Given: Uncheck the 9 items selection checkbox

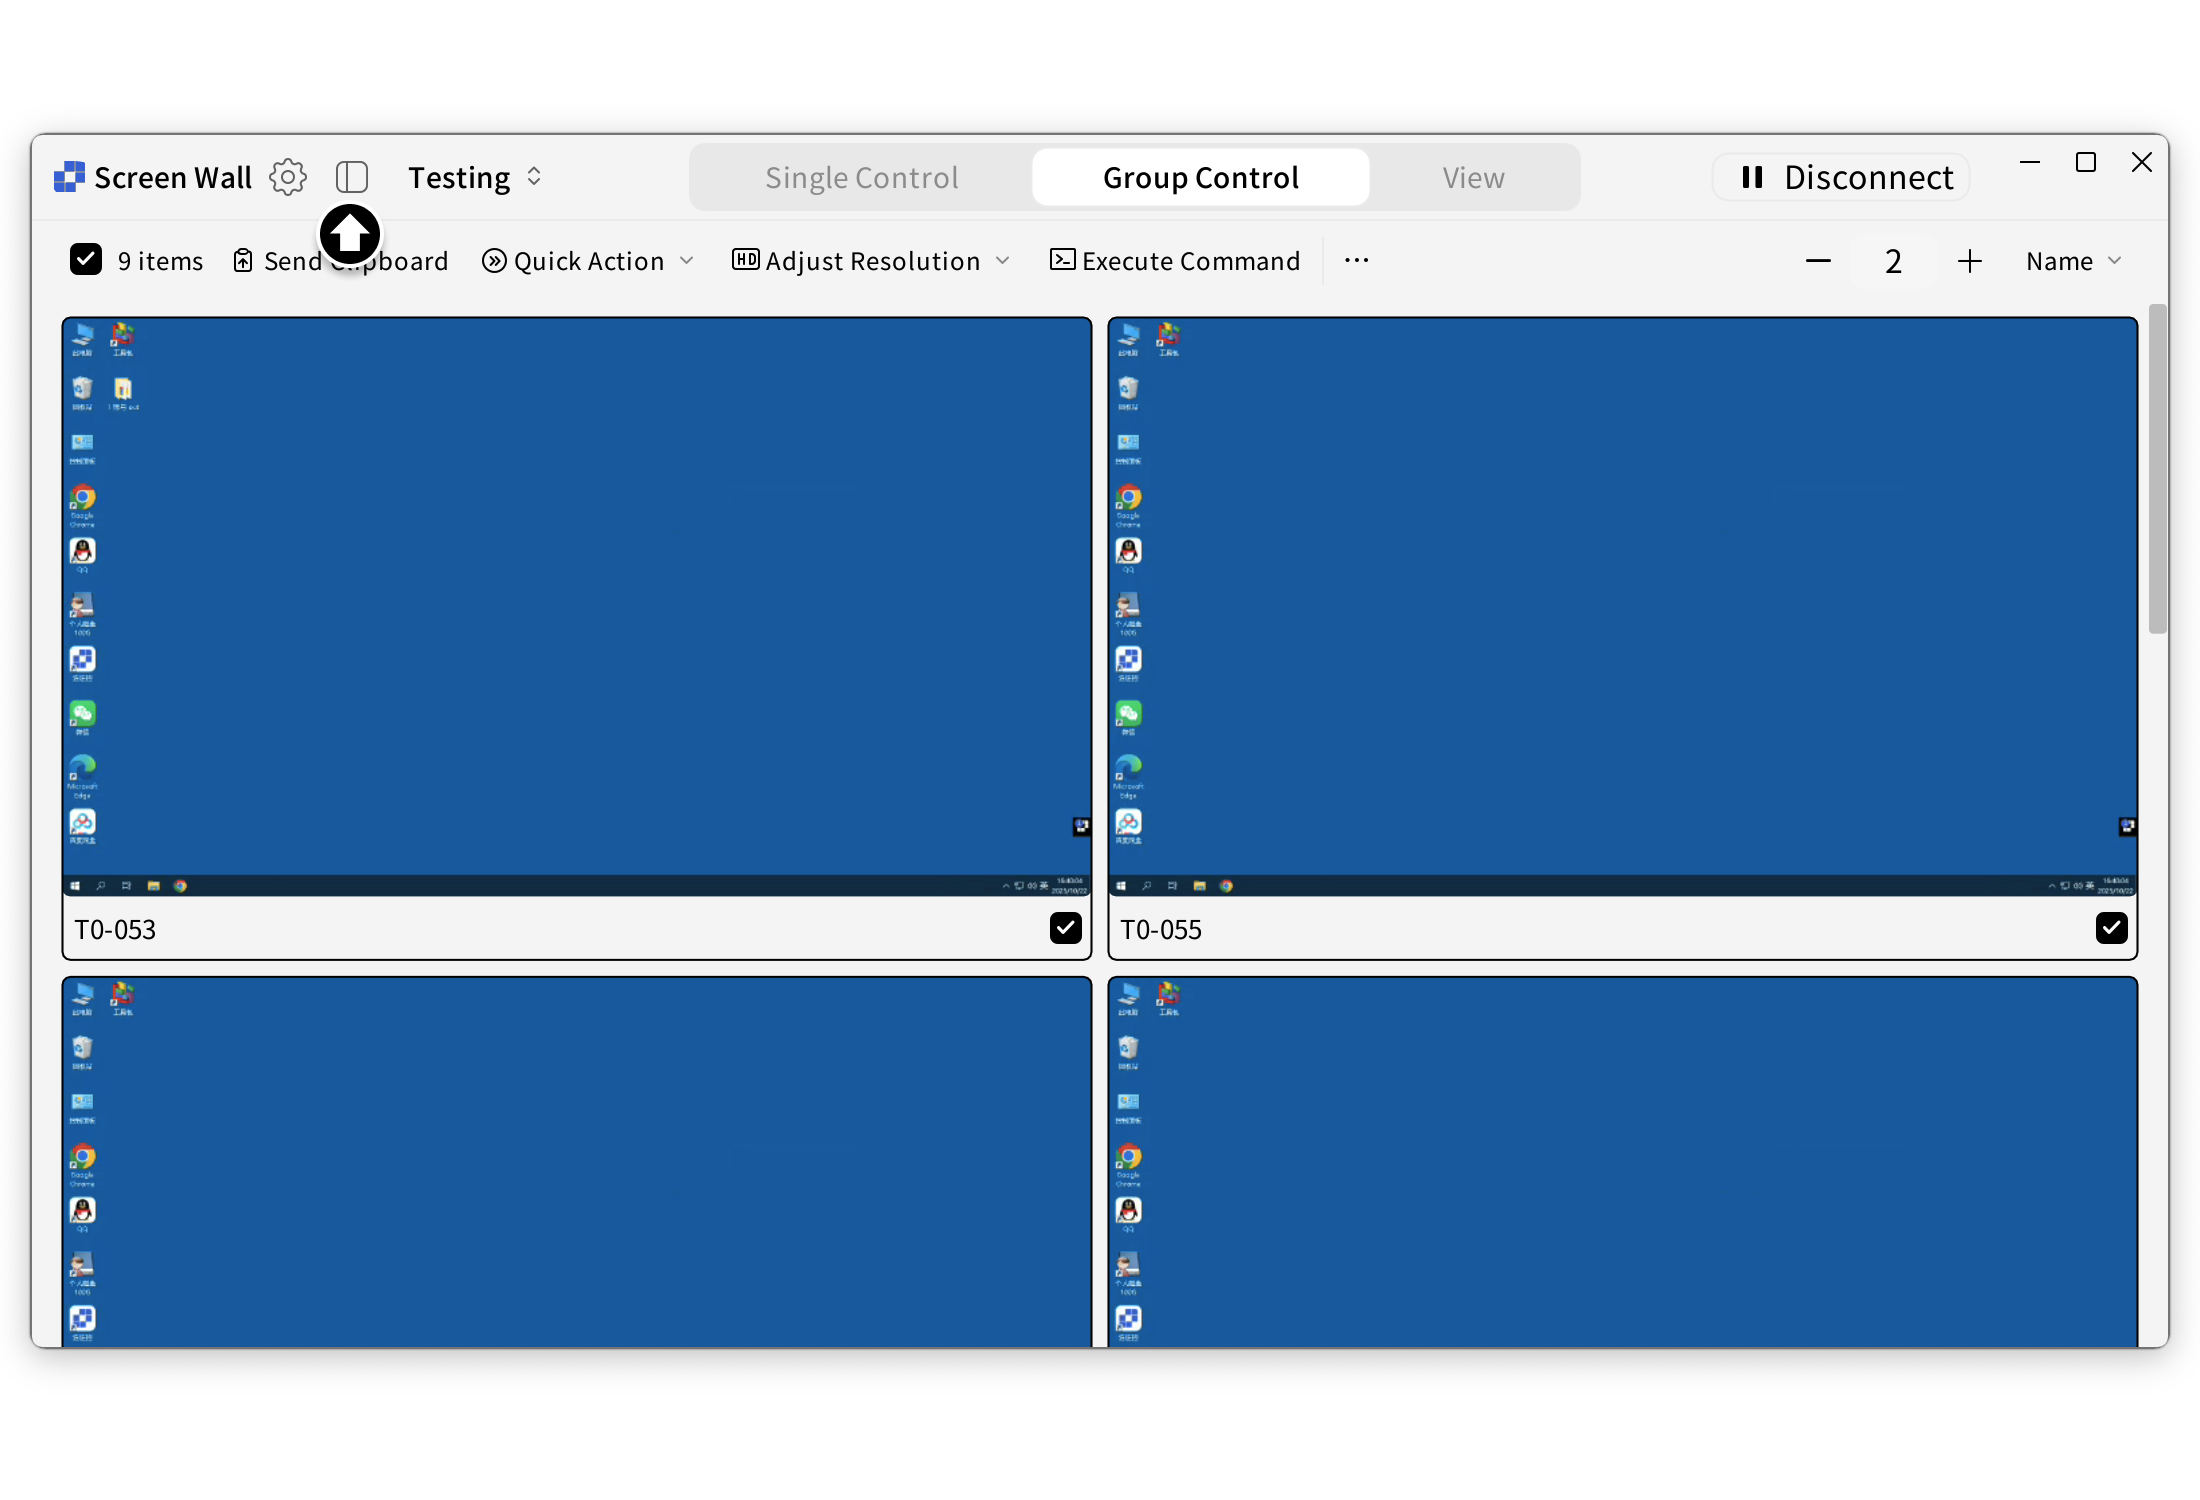Looking at the screenshot, I should pos(86,259).
